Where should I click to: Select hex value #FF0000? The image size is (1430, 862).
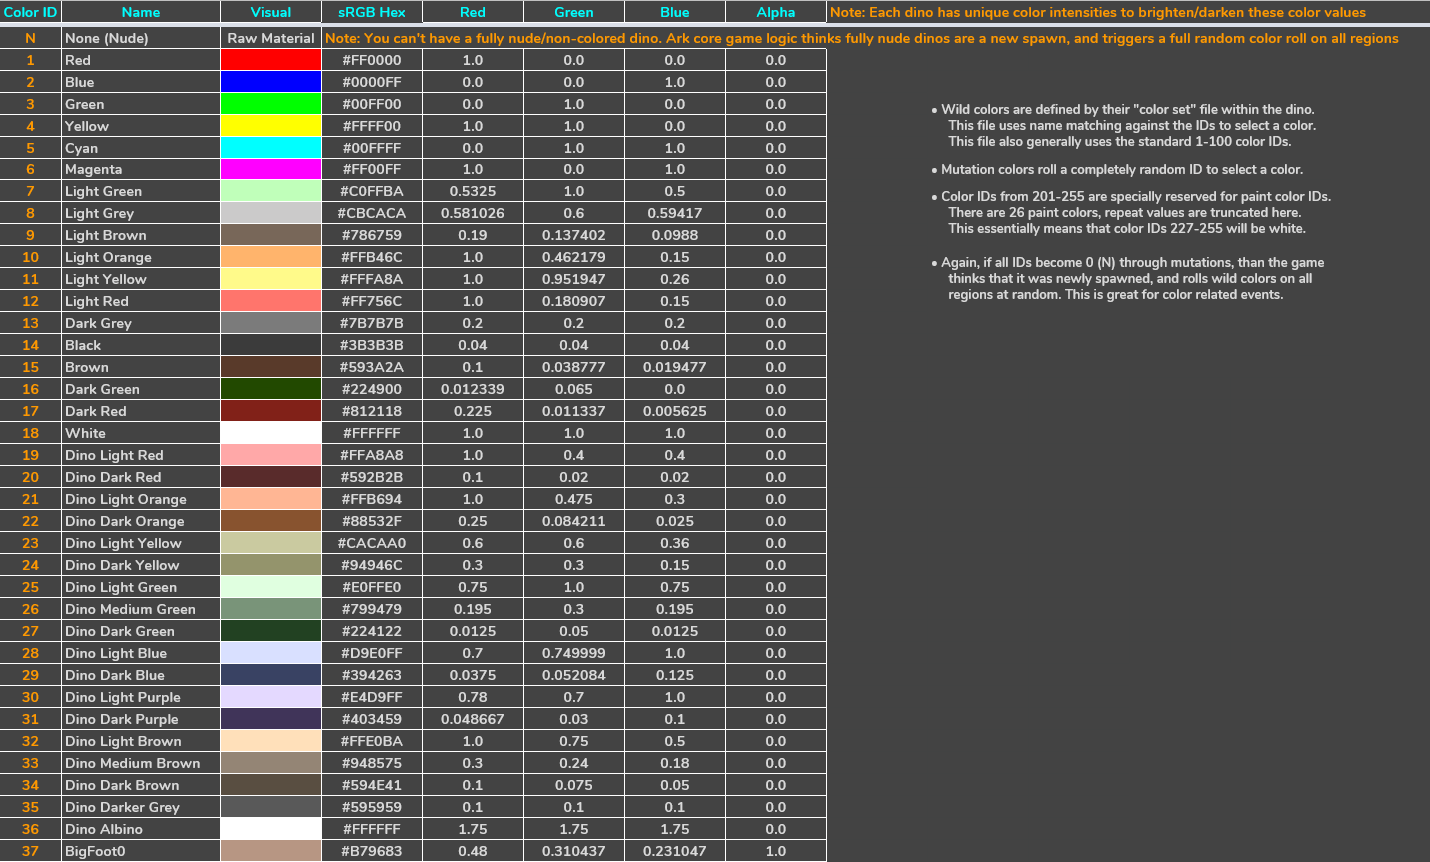[372, 60]
